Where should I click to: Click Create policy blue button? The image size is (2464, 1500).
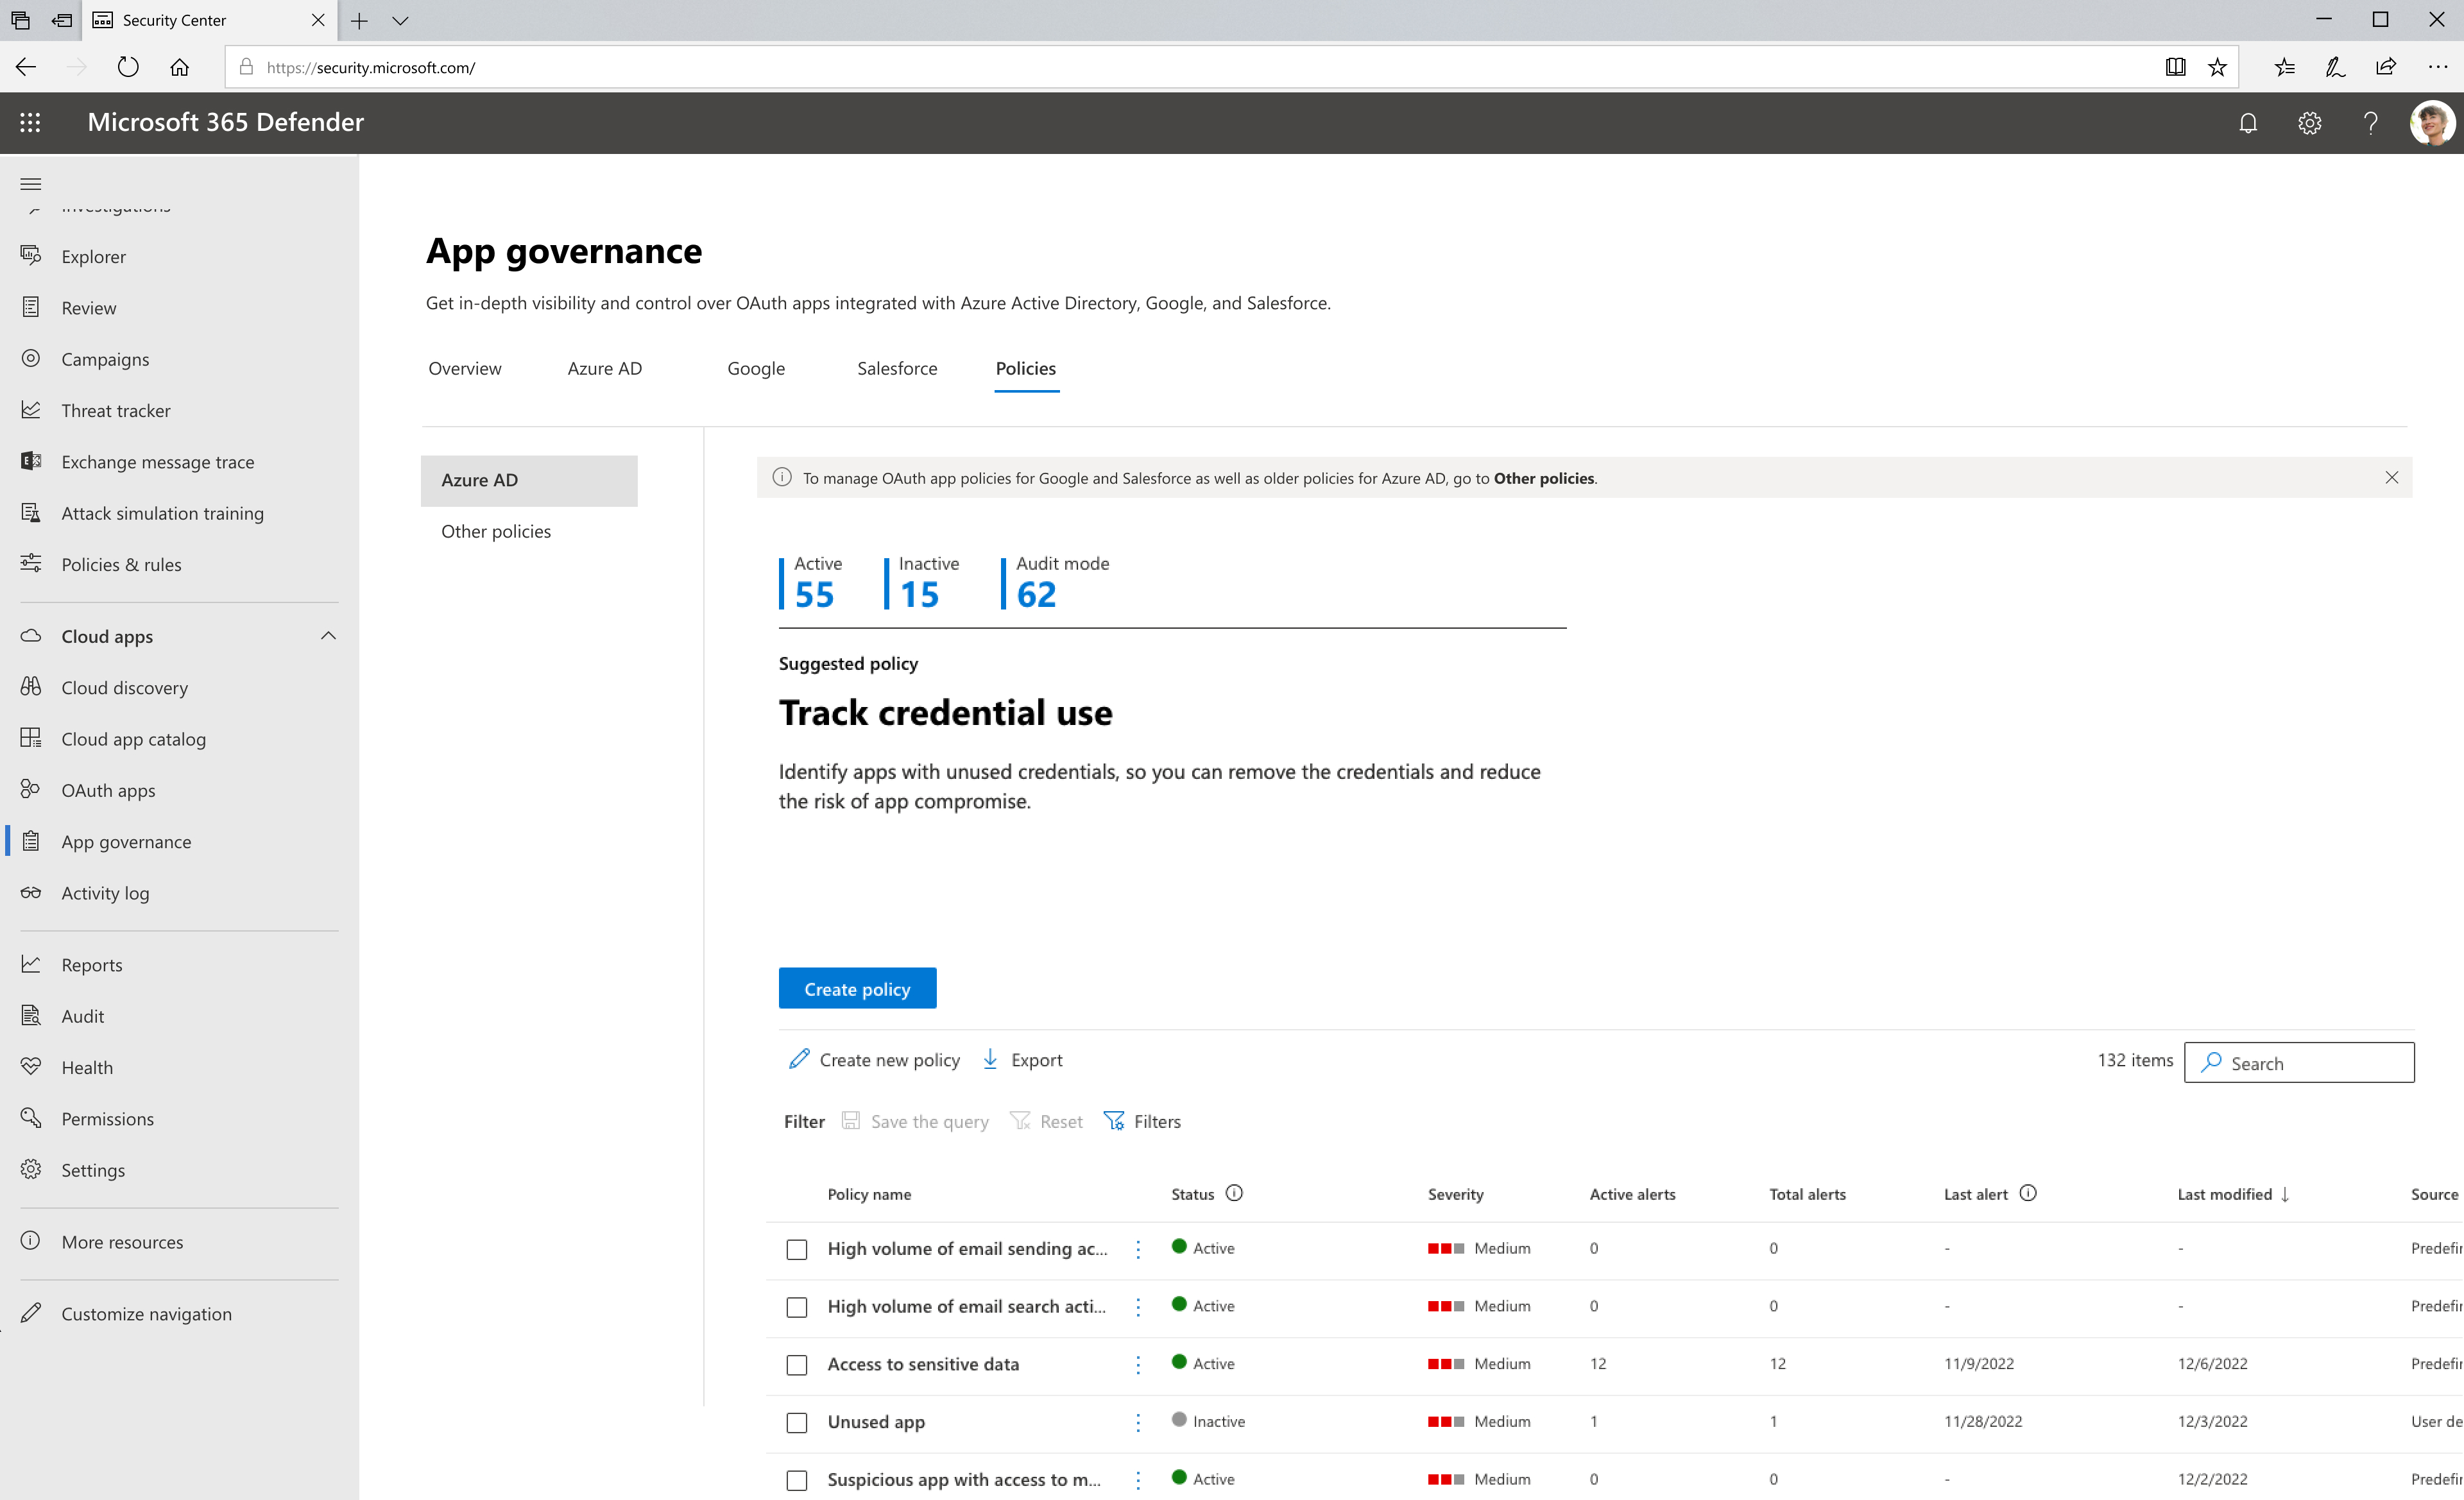[857, 987]
